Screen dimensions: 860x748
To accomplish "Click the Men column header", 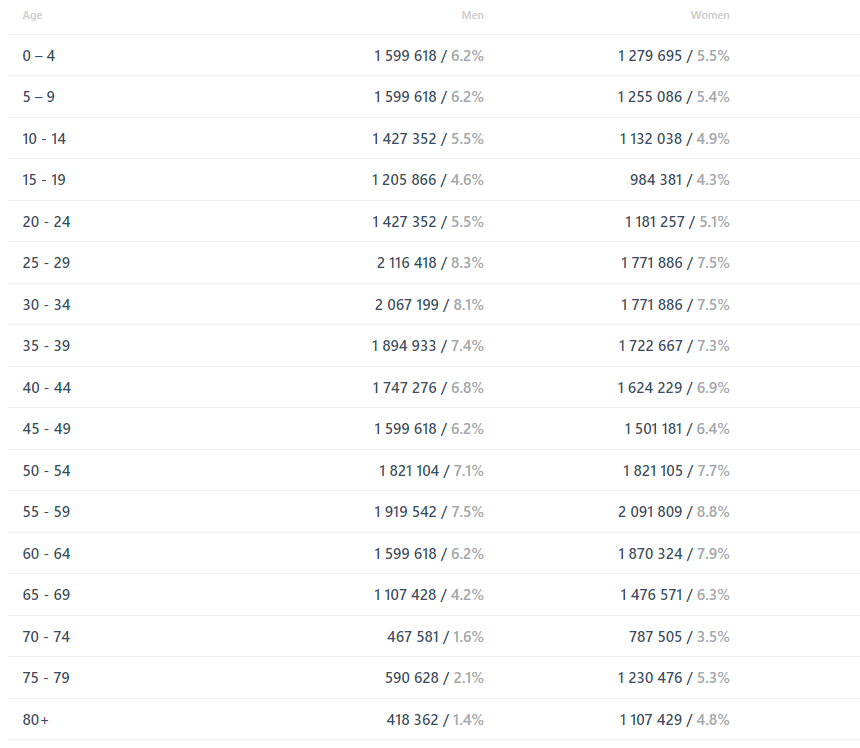I will (472, 15).
